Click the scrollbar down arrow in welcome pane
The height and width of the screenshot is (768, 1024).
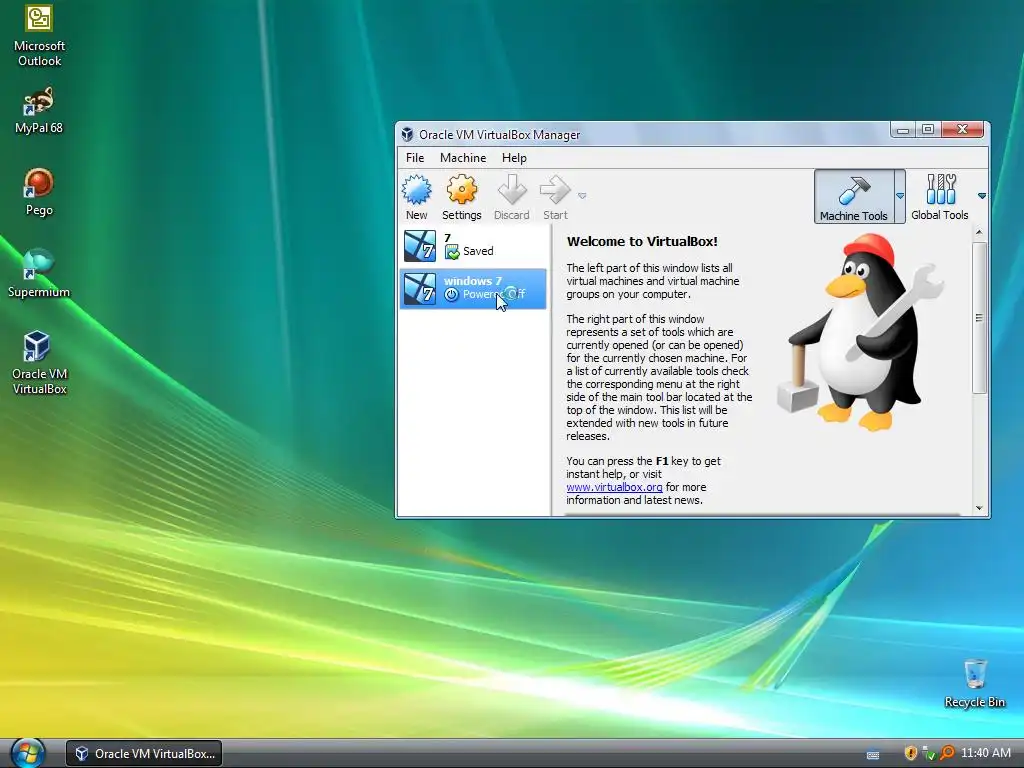tap(979, 508)
